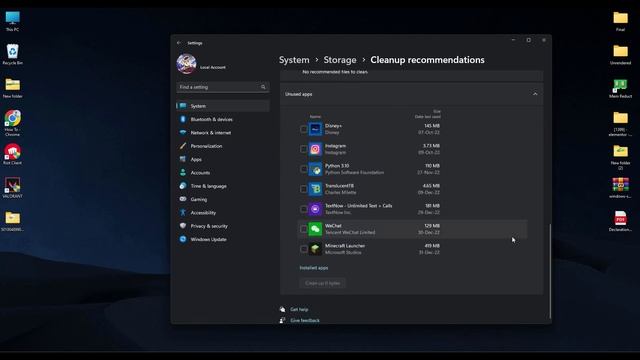Click the WeChat app icon
Screen dimensions: 640x360
point(315,229)
